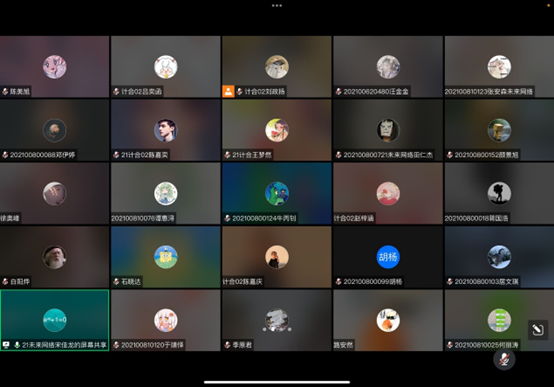
Task: Select the blue 胡杨 avatar
Action: [x=388, y=257]
